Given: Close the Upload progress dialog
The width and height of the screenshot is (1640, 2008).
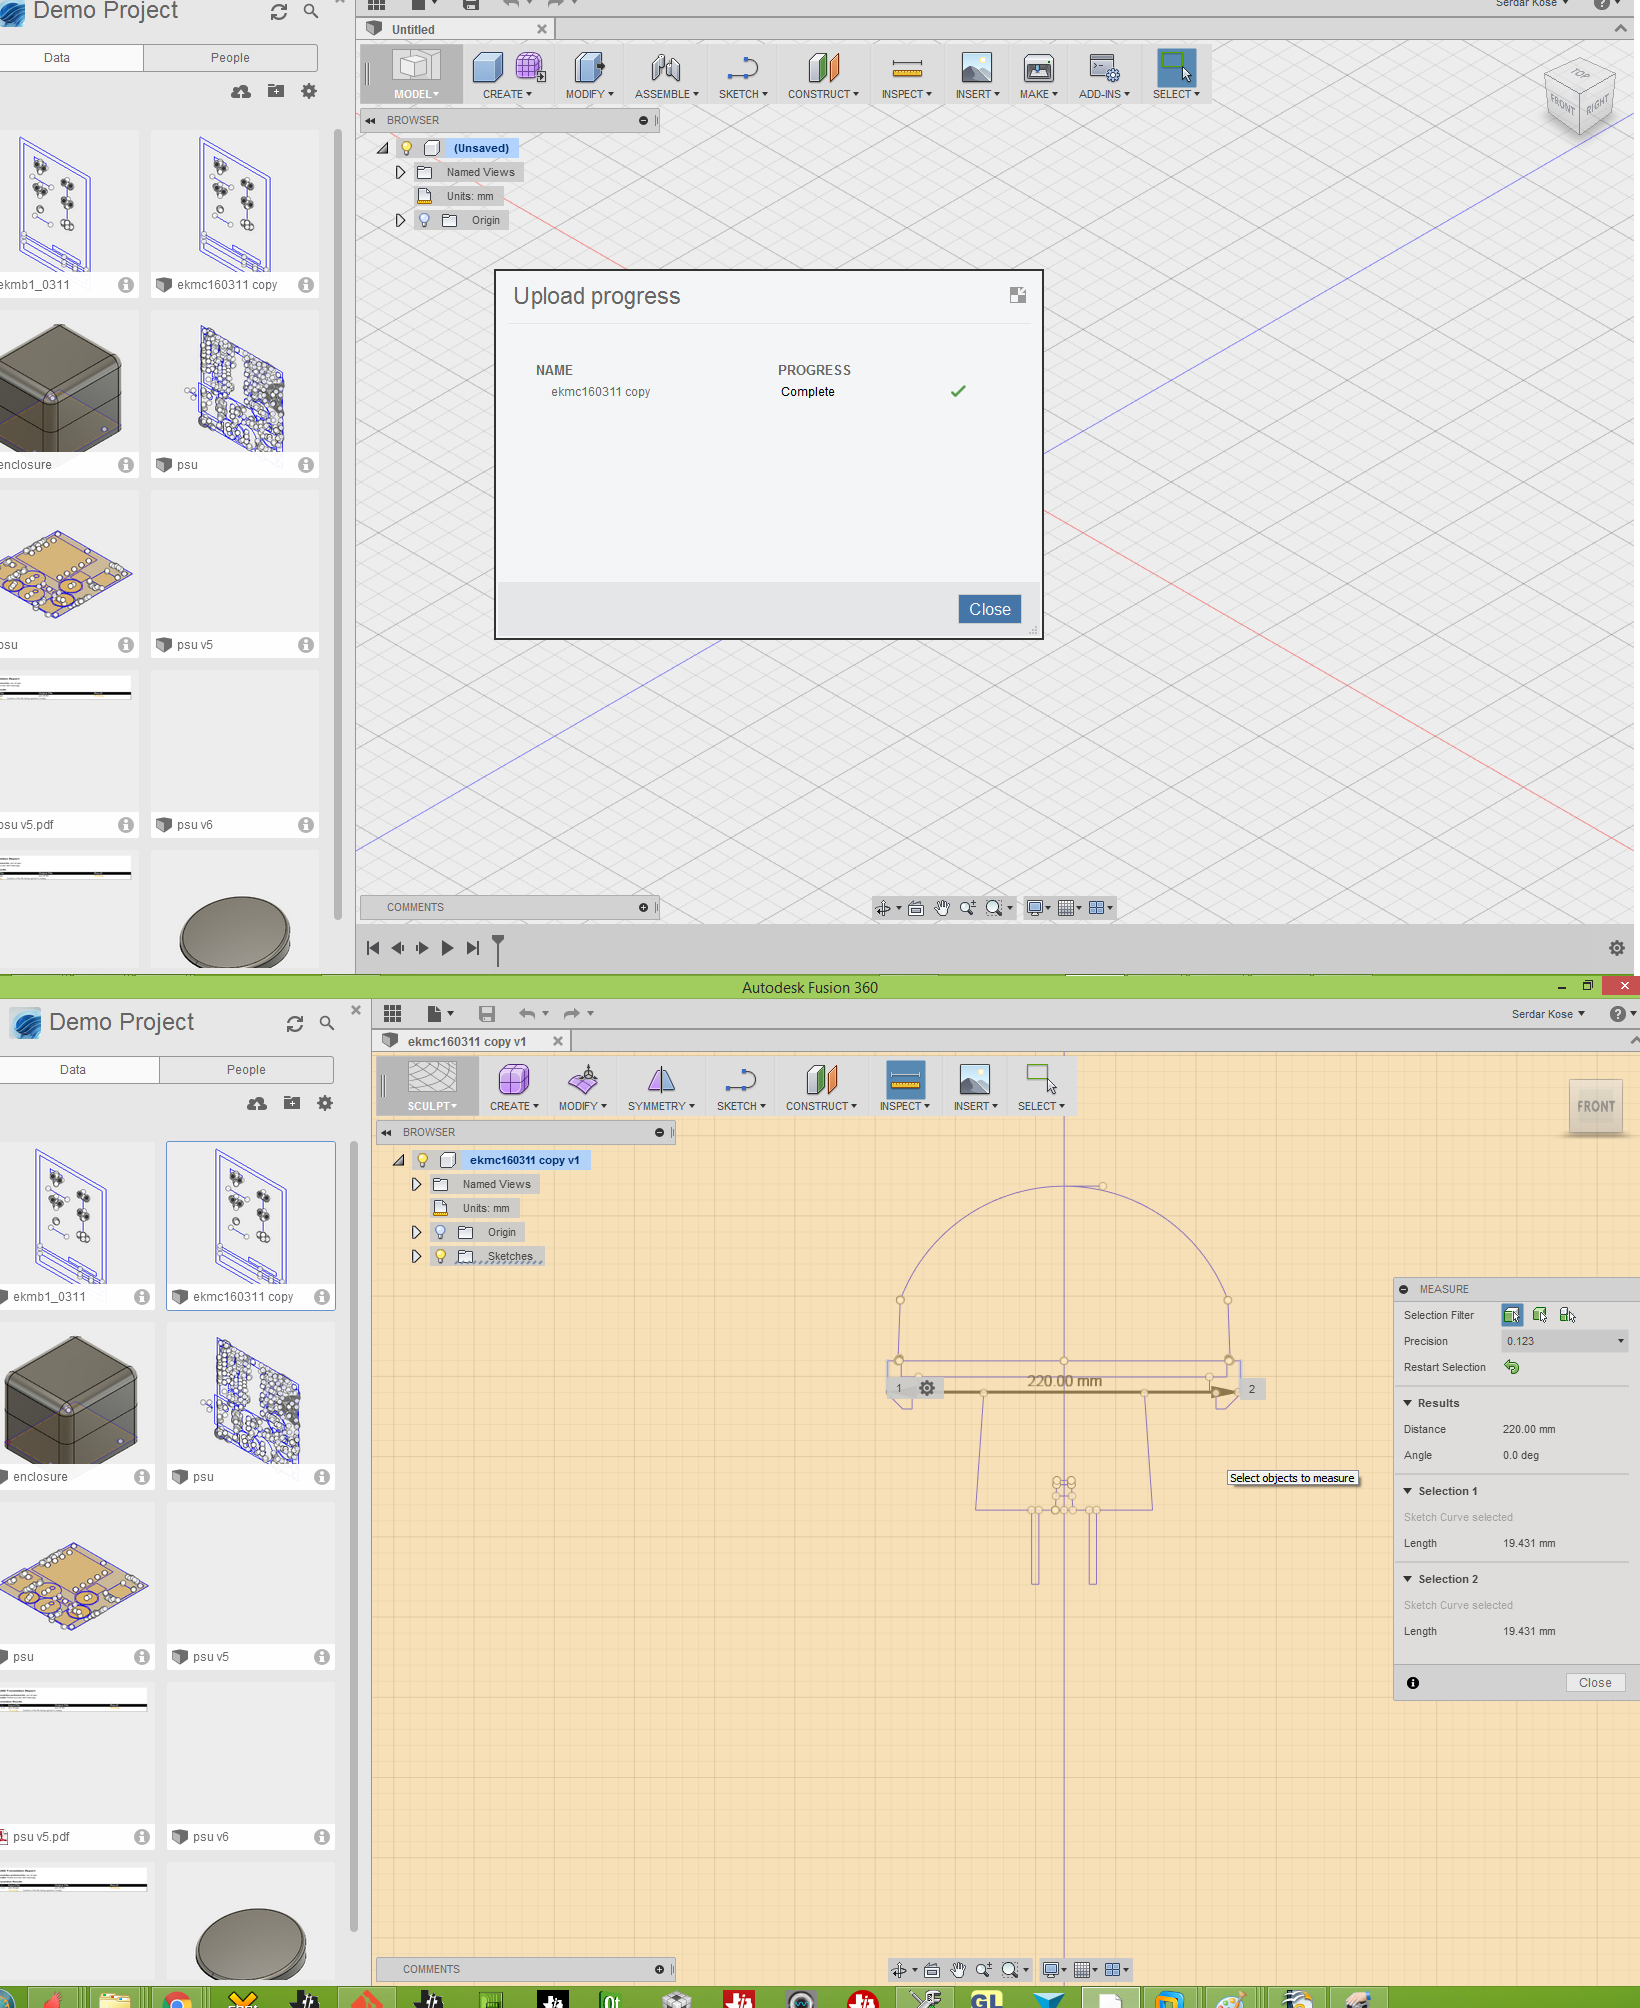Looking at the screenshot, I should point(989,609).
